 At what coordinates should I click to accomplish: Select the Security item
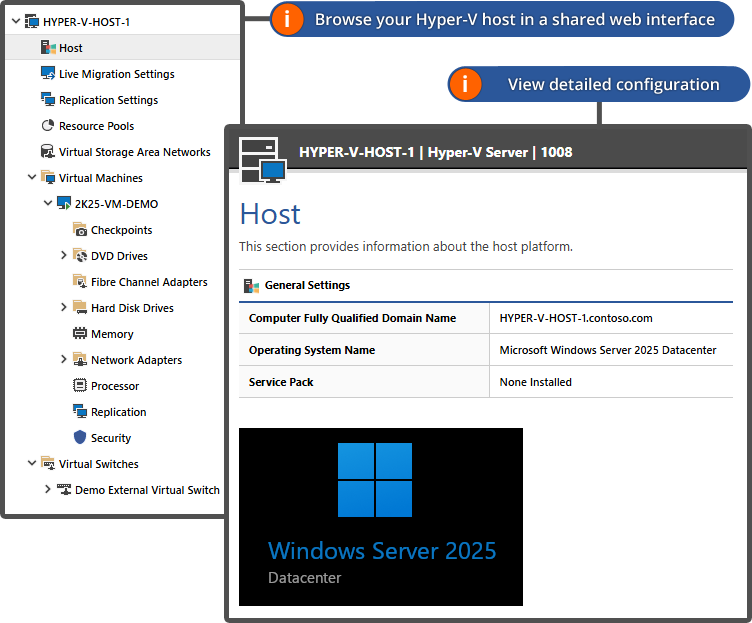pos(111,438)
